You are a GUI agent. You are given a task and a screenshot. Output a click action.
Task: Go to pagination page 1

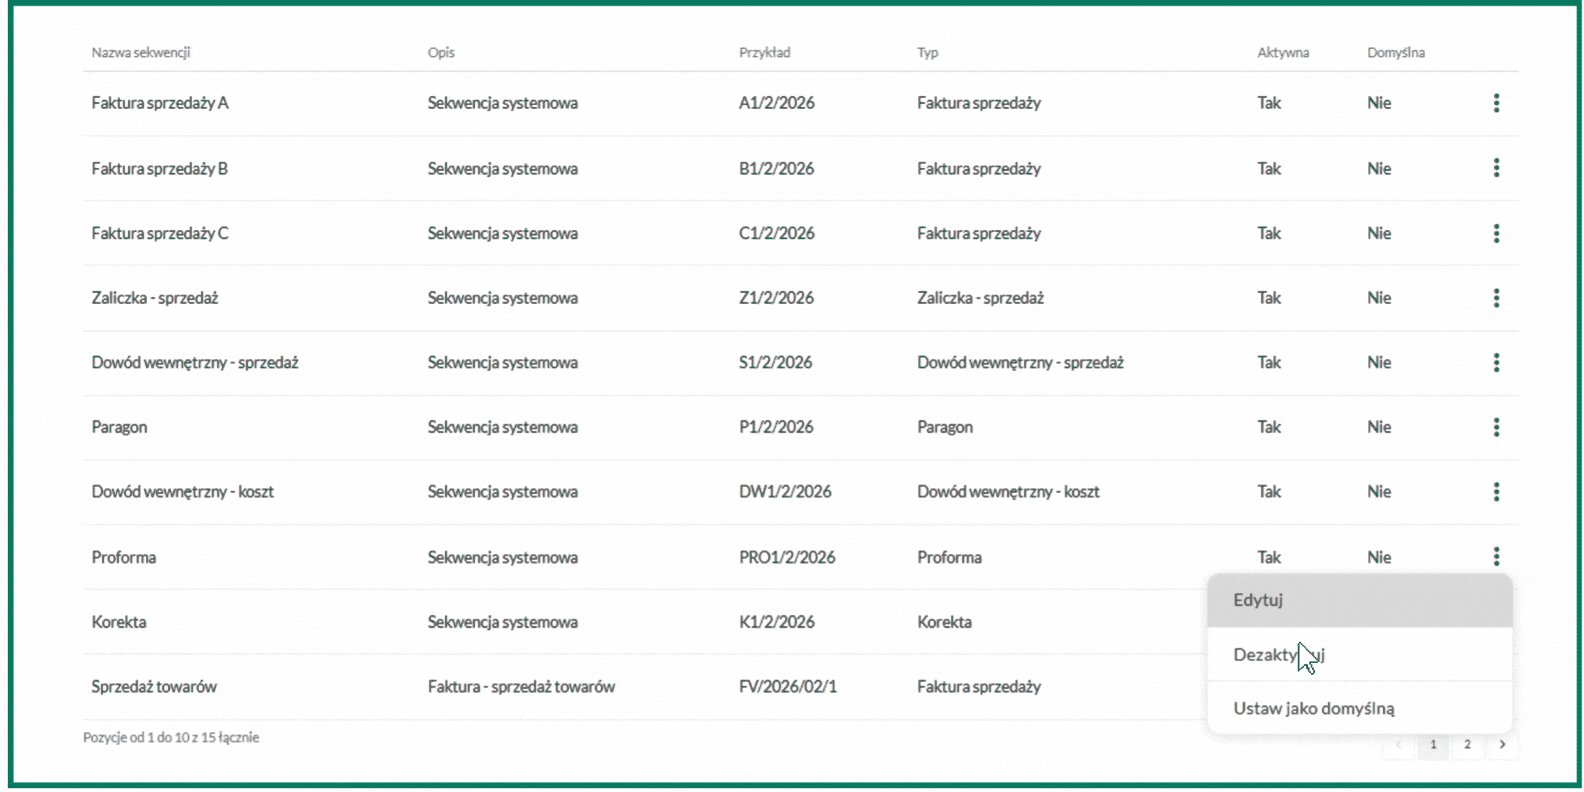coord(1433,744)
